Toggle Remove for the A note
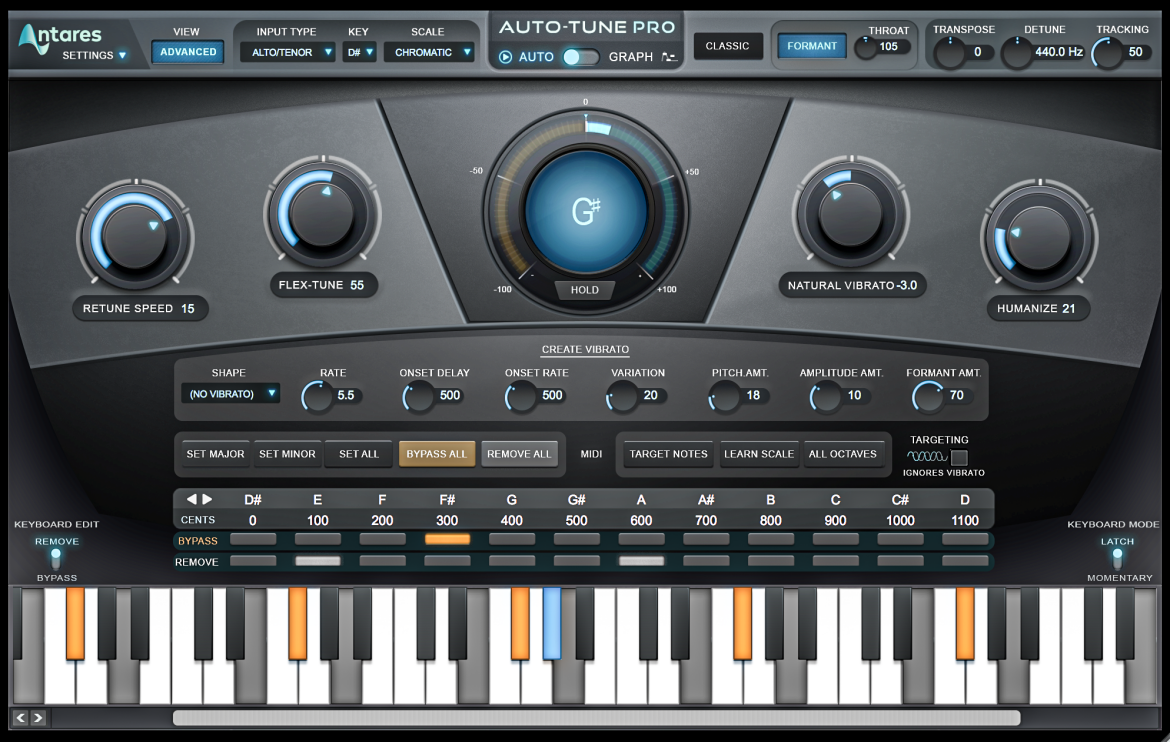Screen dimensions: 1170x742 tap(641, 561)
